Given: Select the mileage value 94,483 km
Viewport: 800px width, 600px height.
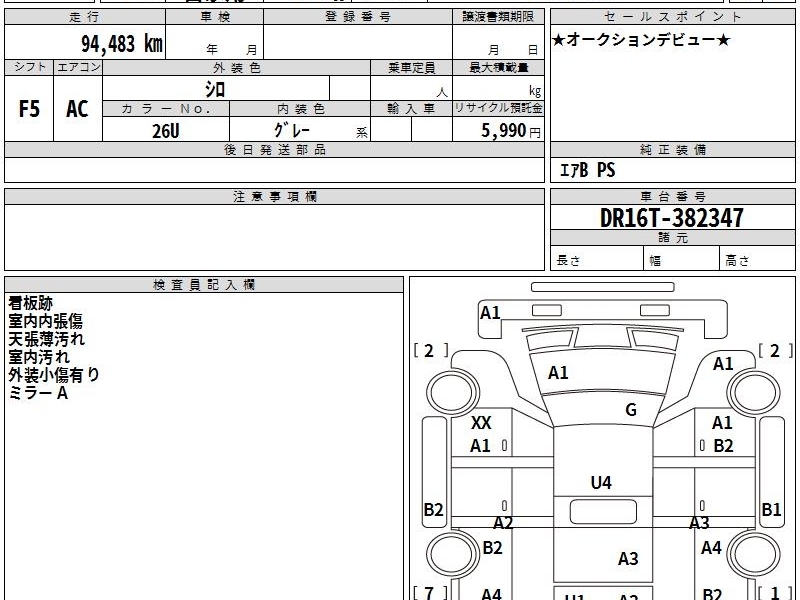Looking at the screenshot, I should click(x=122, y=44).
